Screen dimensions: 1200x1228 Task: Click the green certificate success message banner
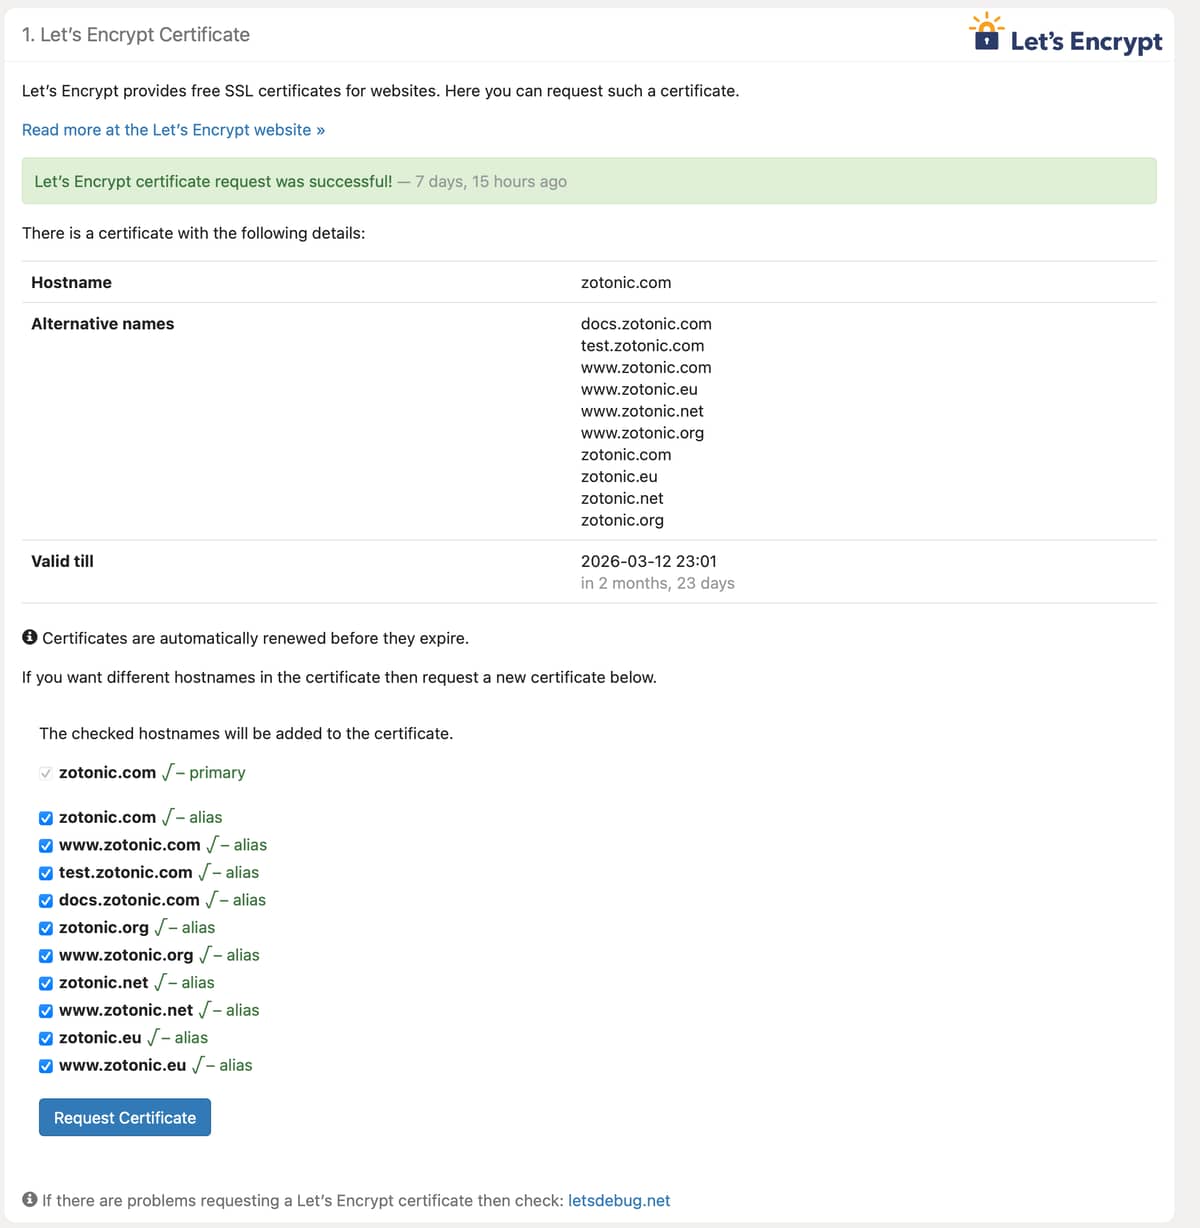tap(588, 181)
